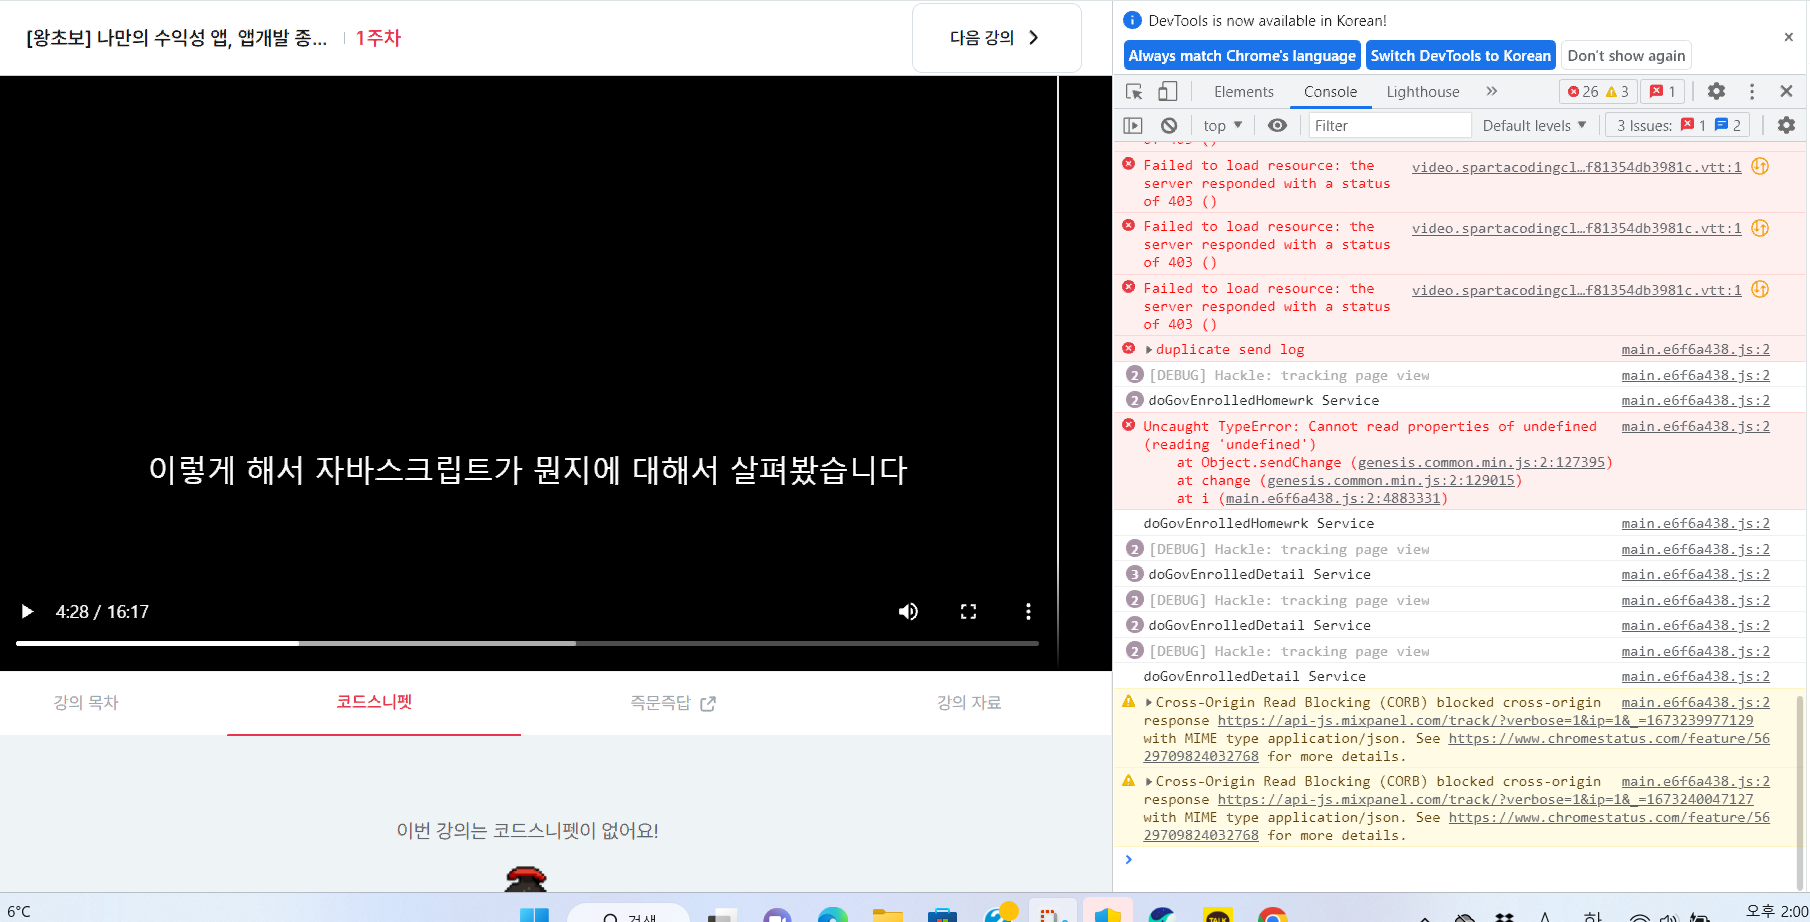Open DevTools customize kebab menu
The width and height of the screenshot is (1810, 922).
click(x=1752, y=91)
